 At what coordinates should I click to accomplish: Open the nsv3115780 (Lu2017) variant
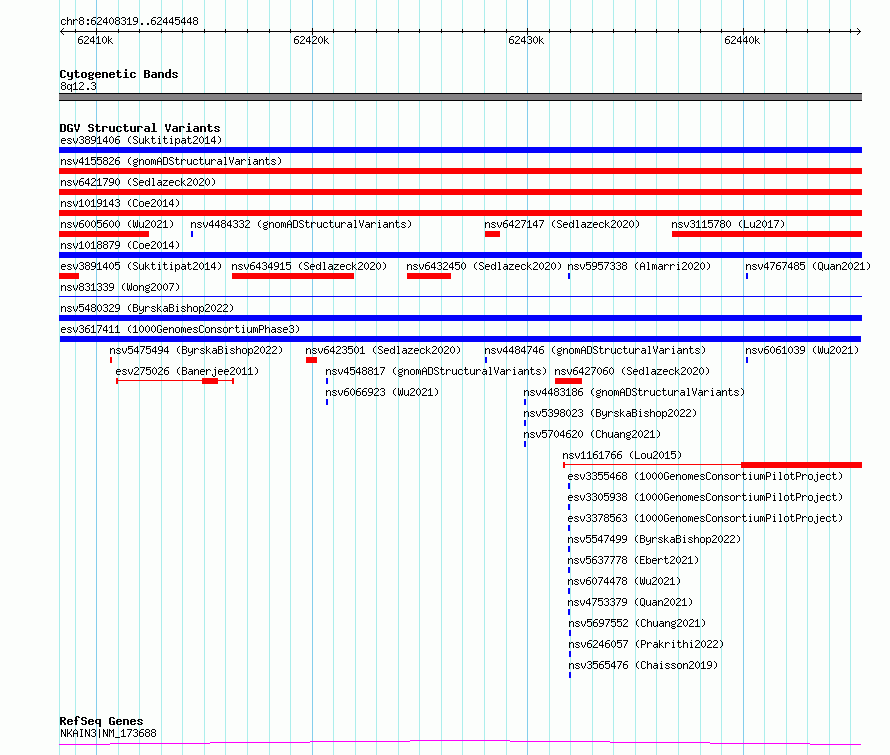coord(728,224)
